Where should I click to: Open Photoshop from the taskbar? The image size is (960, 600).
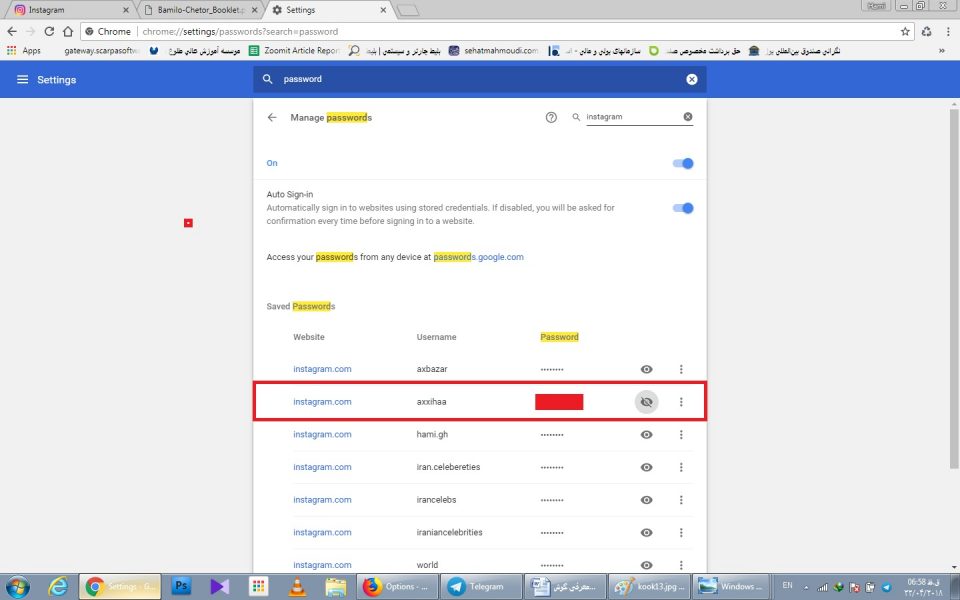182,586
